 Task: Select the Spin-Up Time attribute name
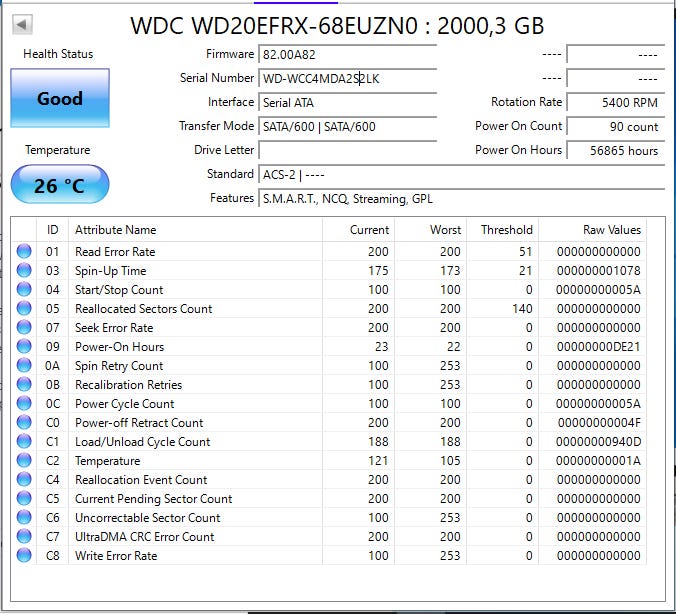(111, 271)
